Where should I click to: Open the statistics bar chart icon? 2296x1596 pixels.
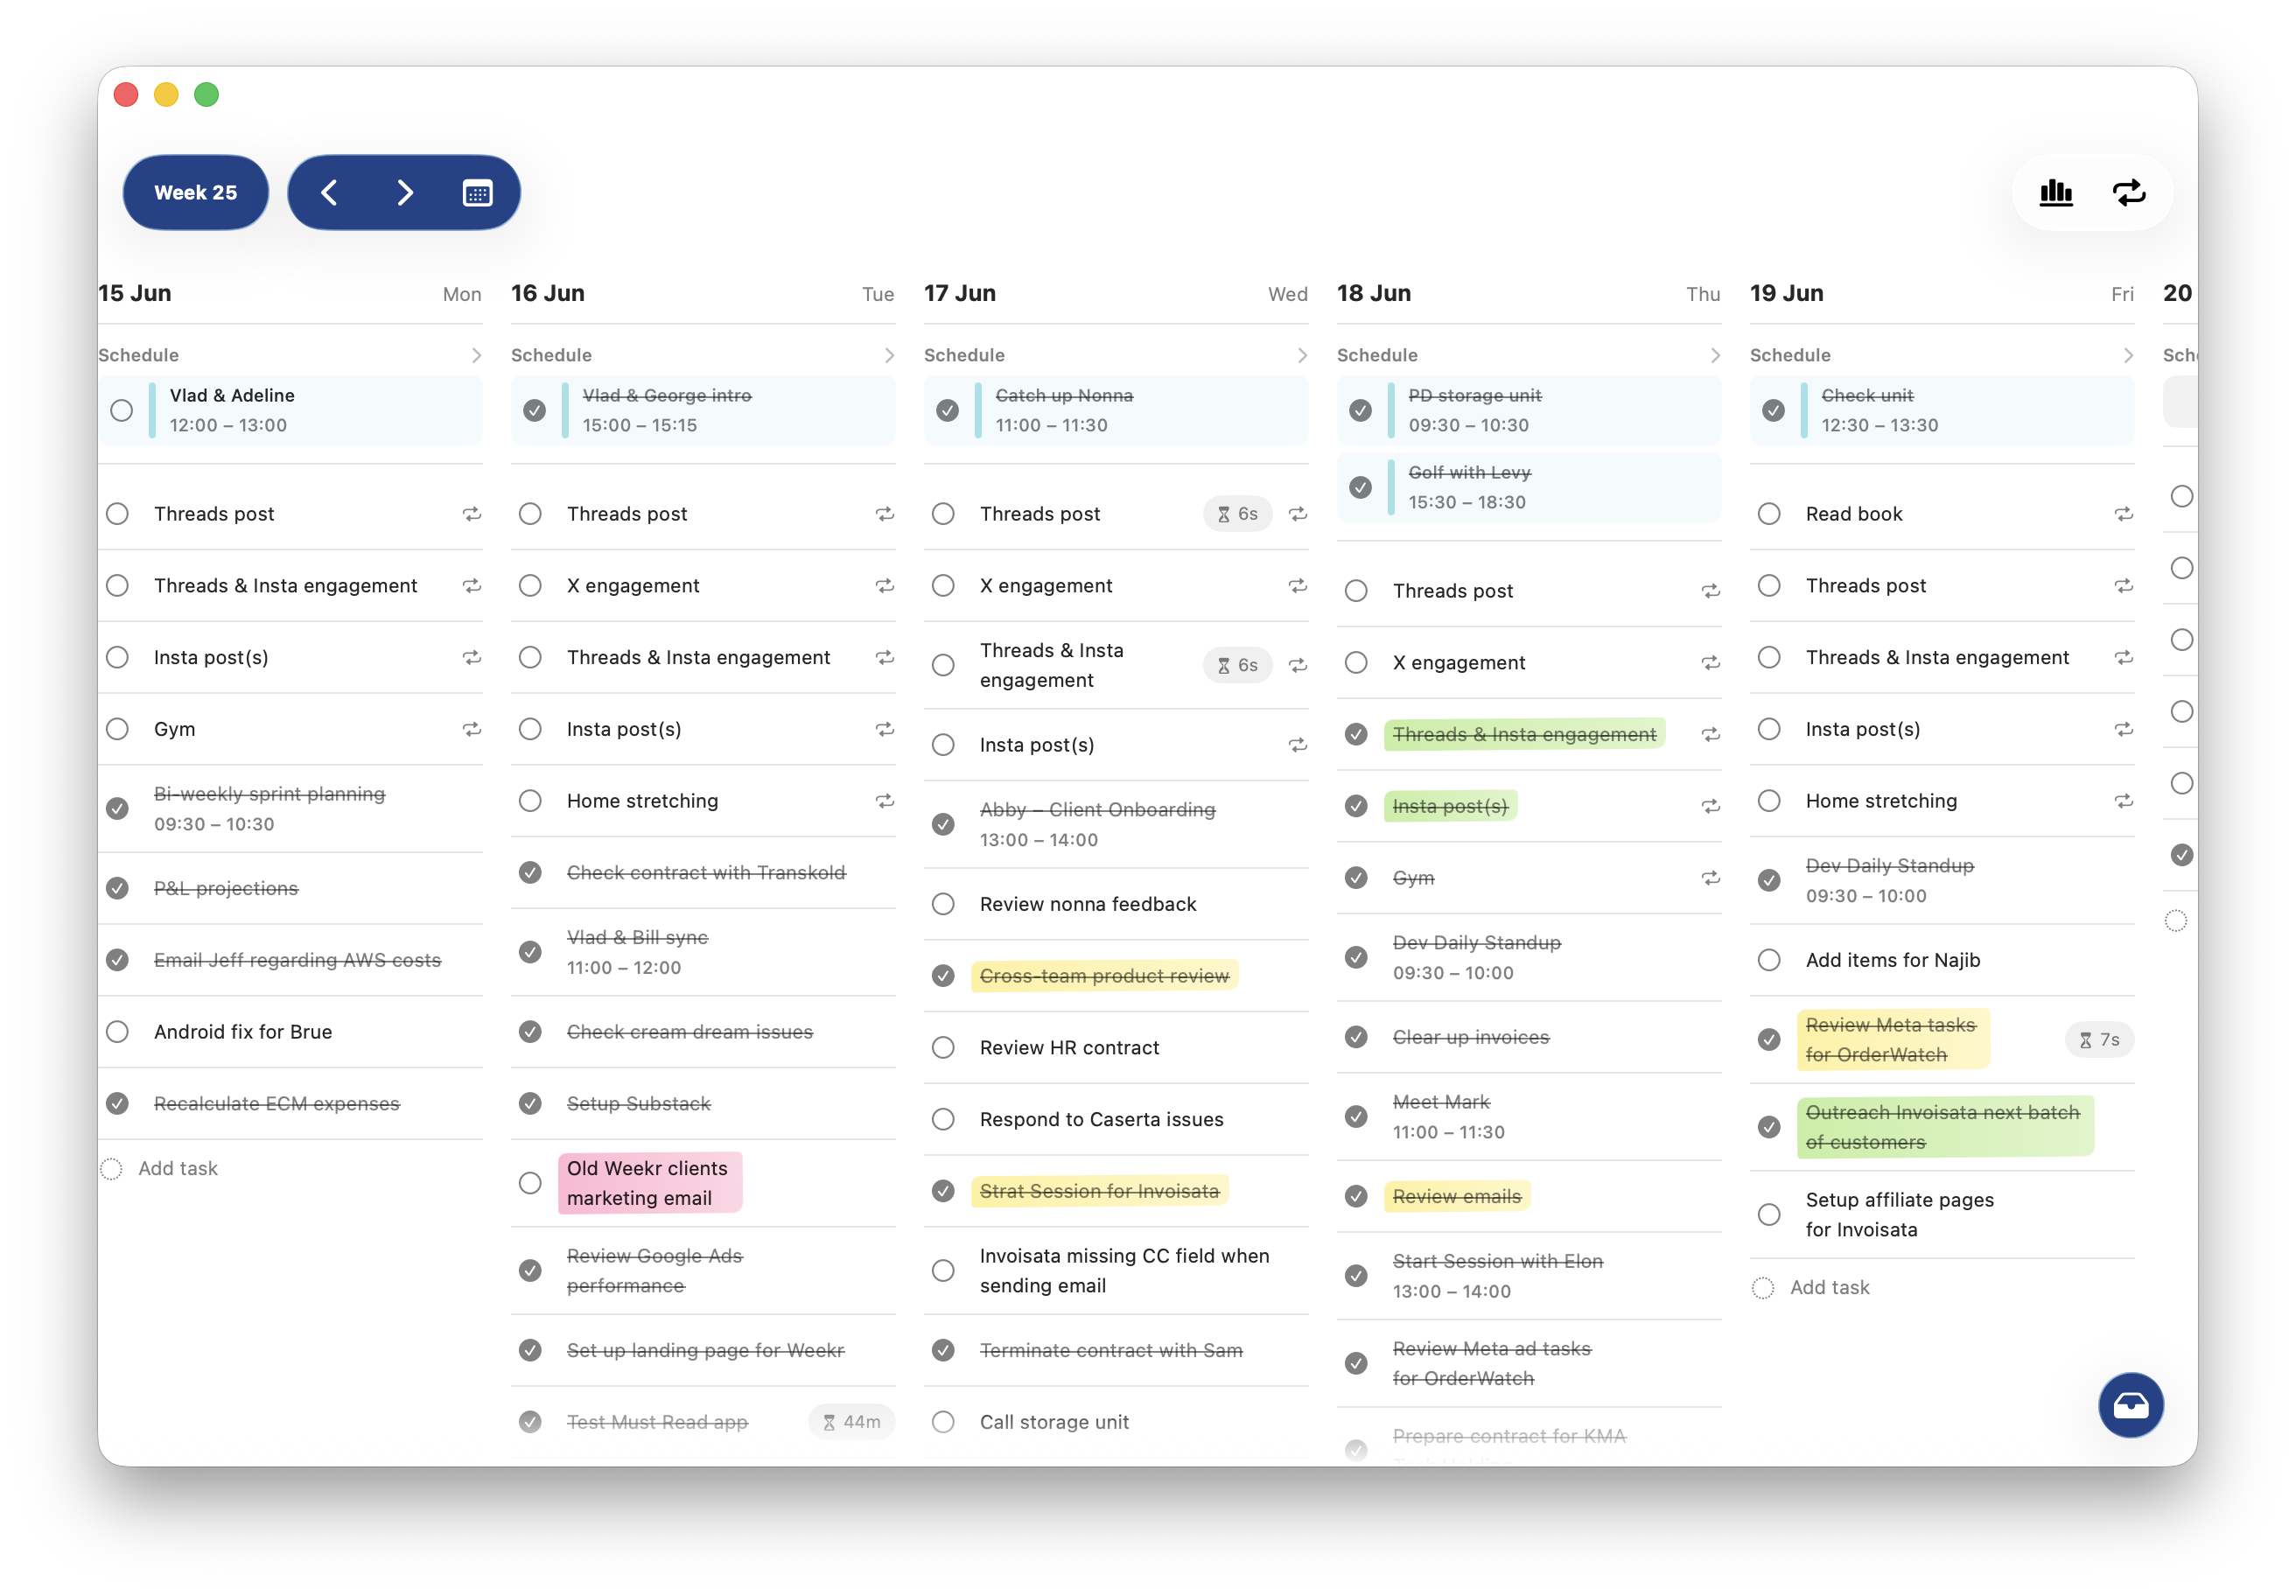tap(2055, 192)
